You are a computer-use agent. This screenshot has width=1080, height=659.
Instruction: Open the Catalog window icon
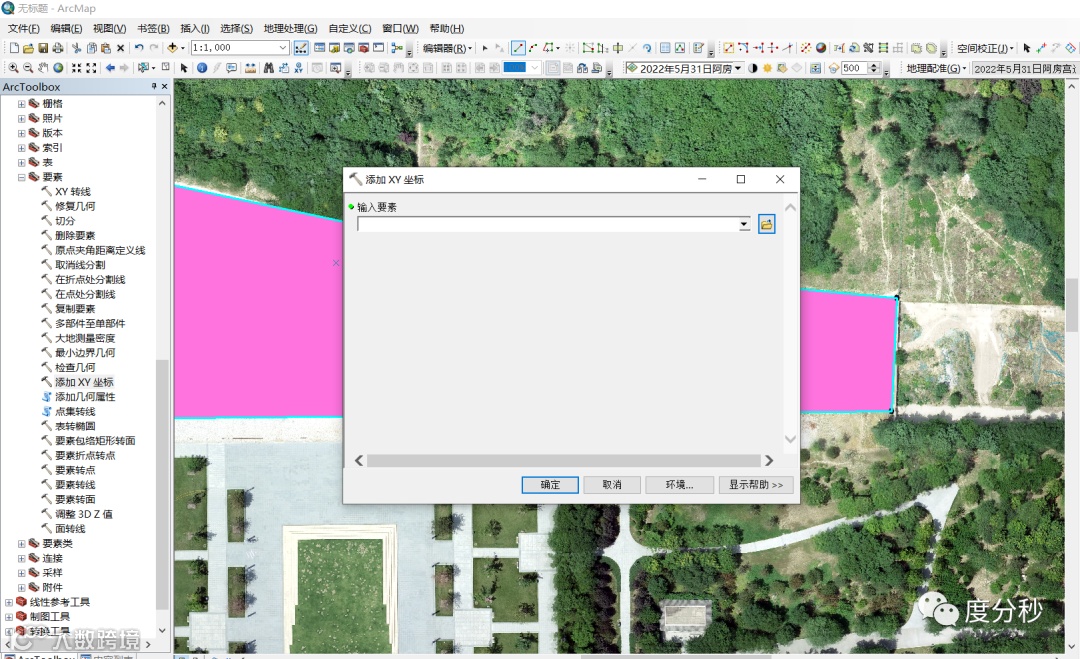[x=334, y=48]
